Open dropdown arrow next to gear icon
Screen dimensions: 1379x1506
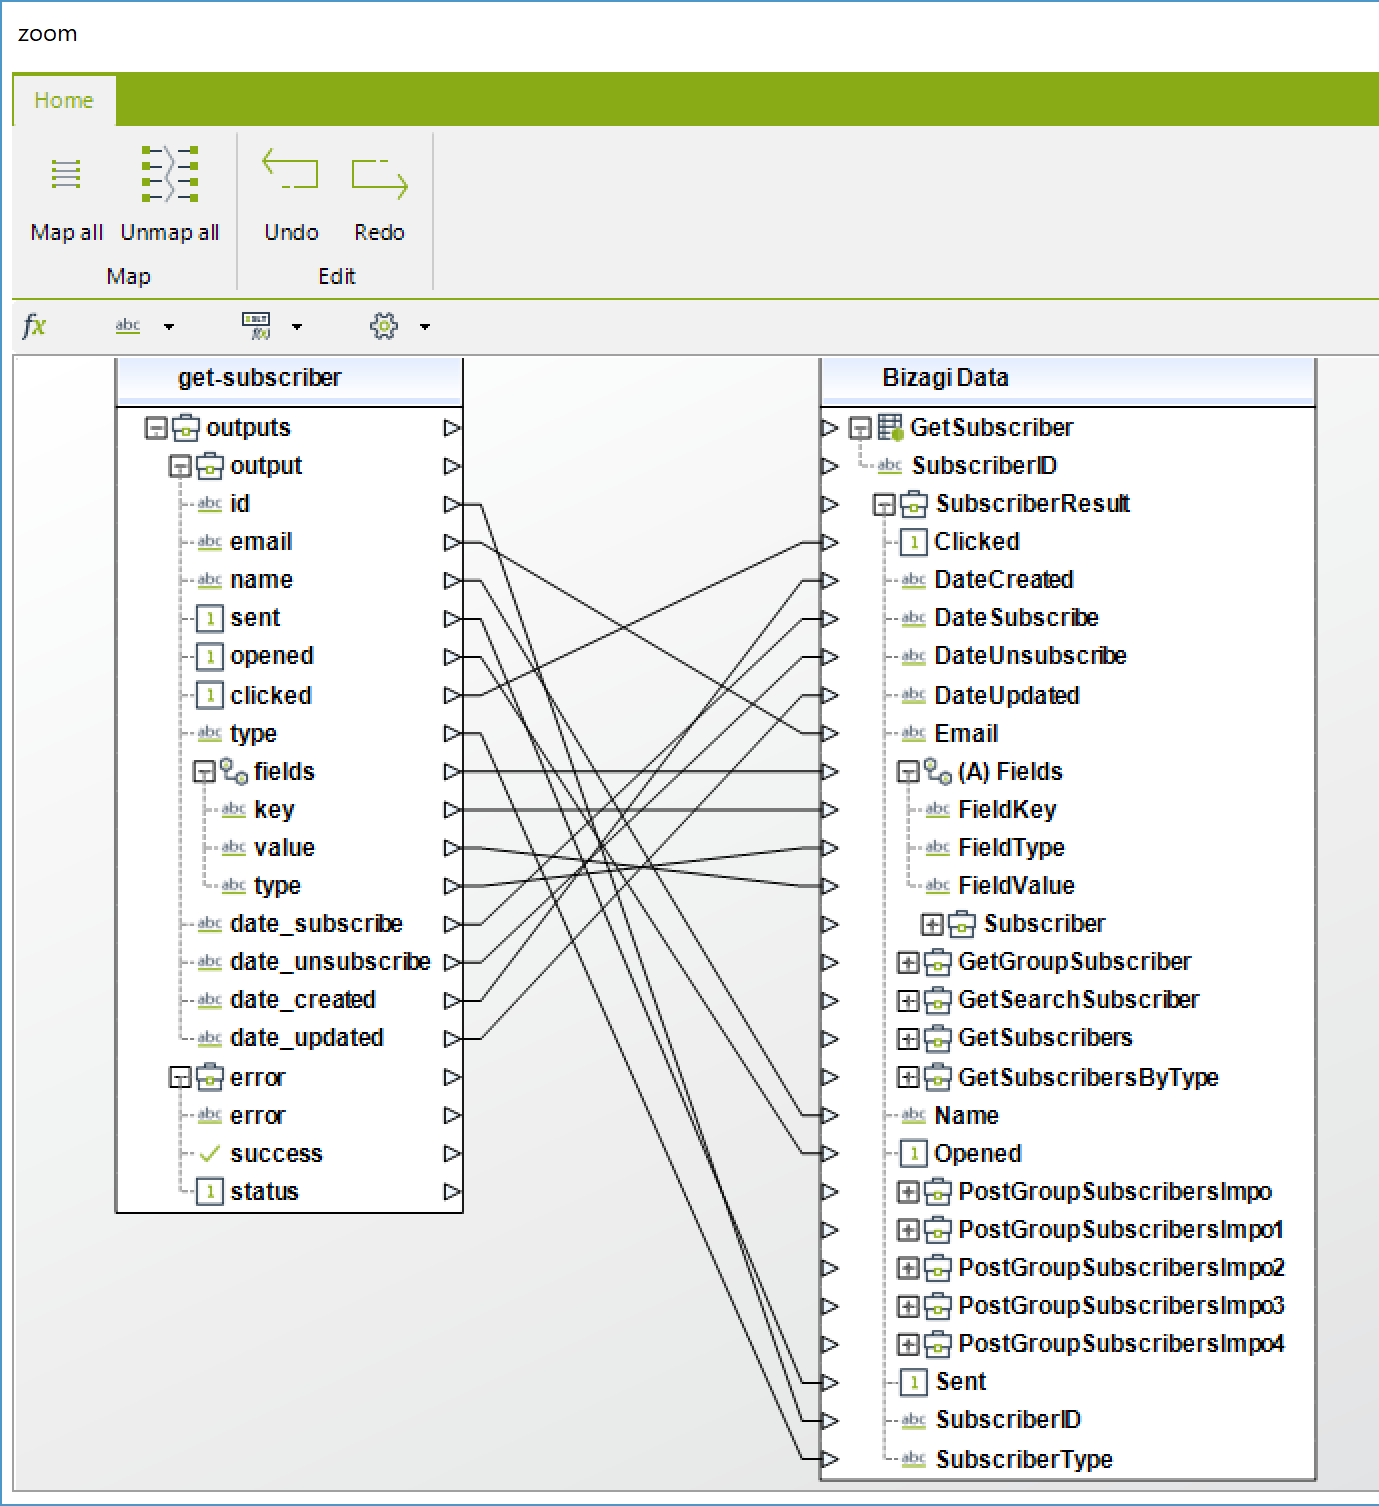coord(425,327)
